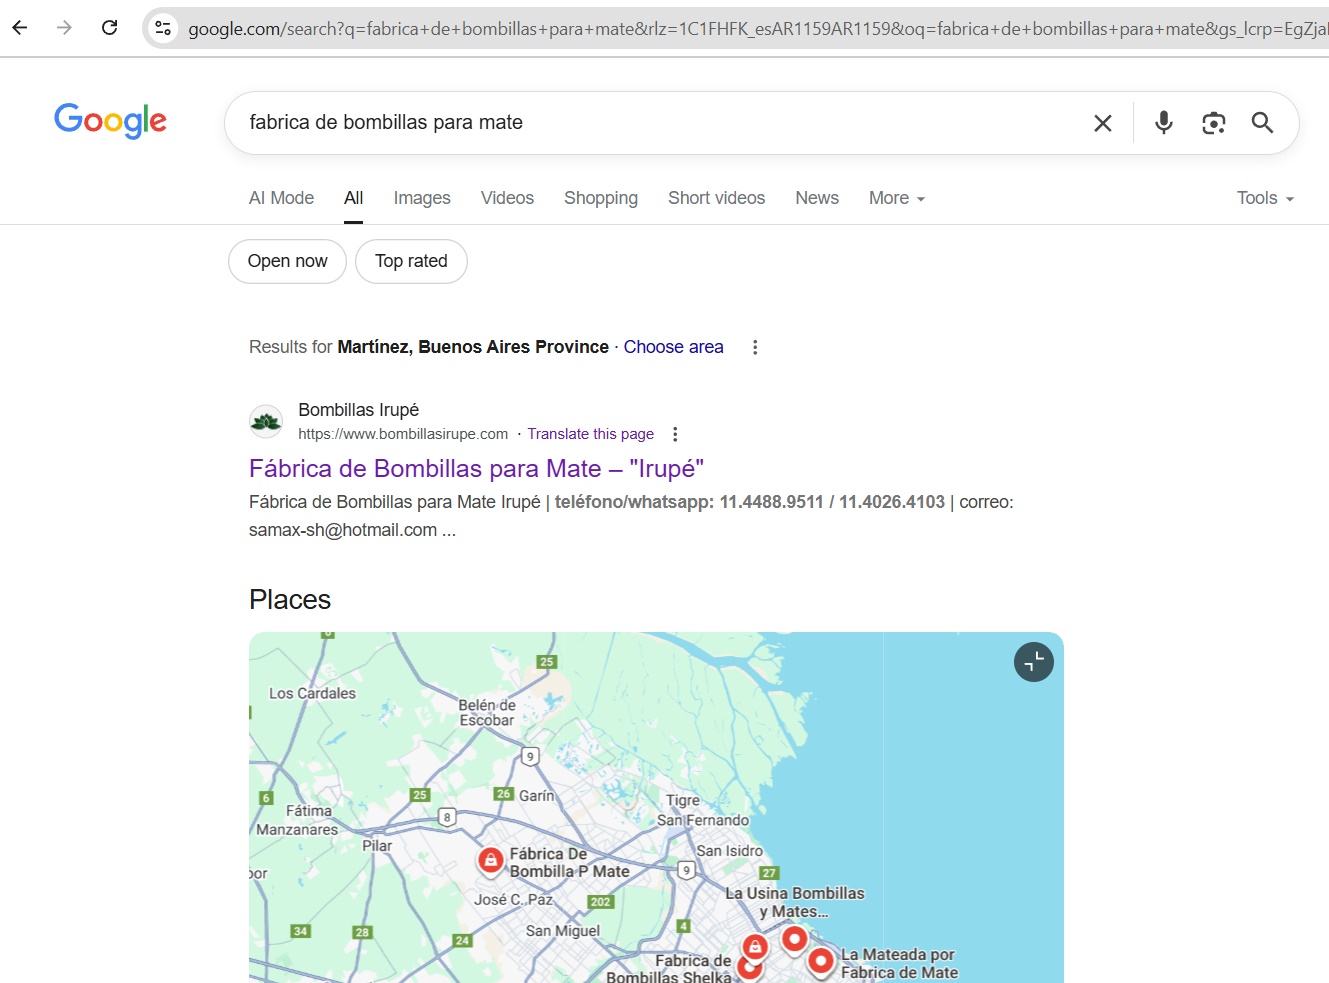Enable the Open now filter
1329x983 pixels.
tap(287, 260)
